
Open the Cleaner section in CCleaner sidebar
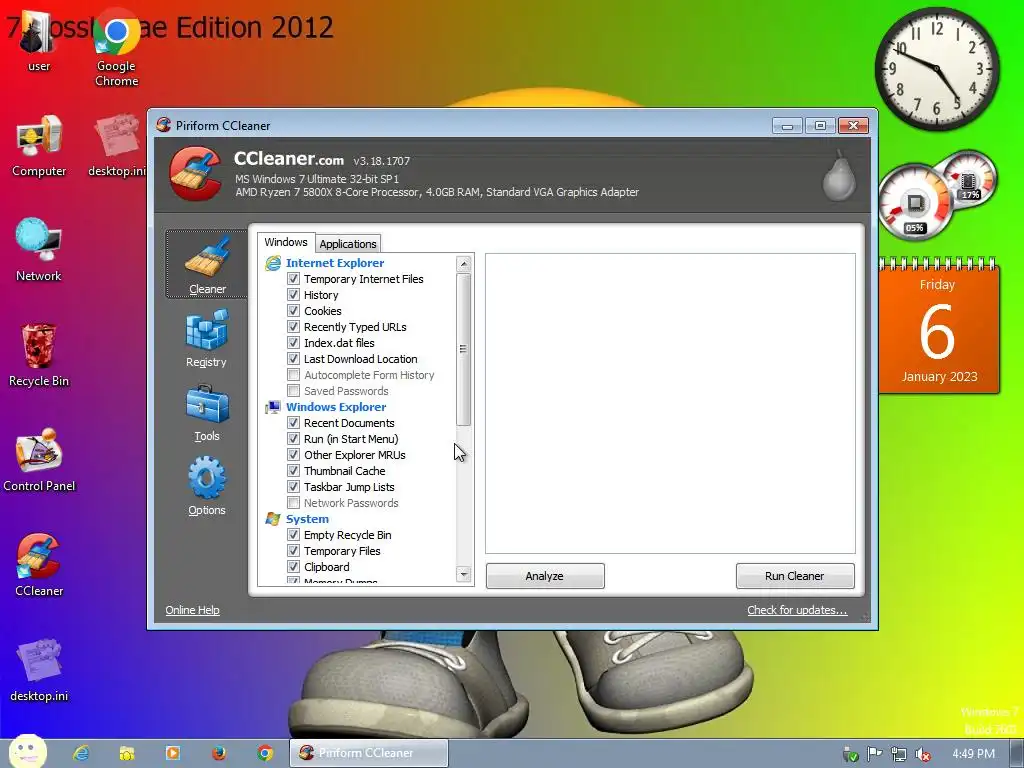click(206, 264)
